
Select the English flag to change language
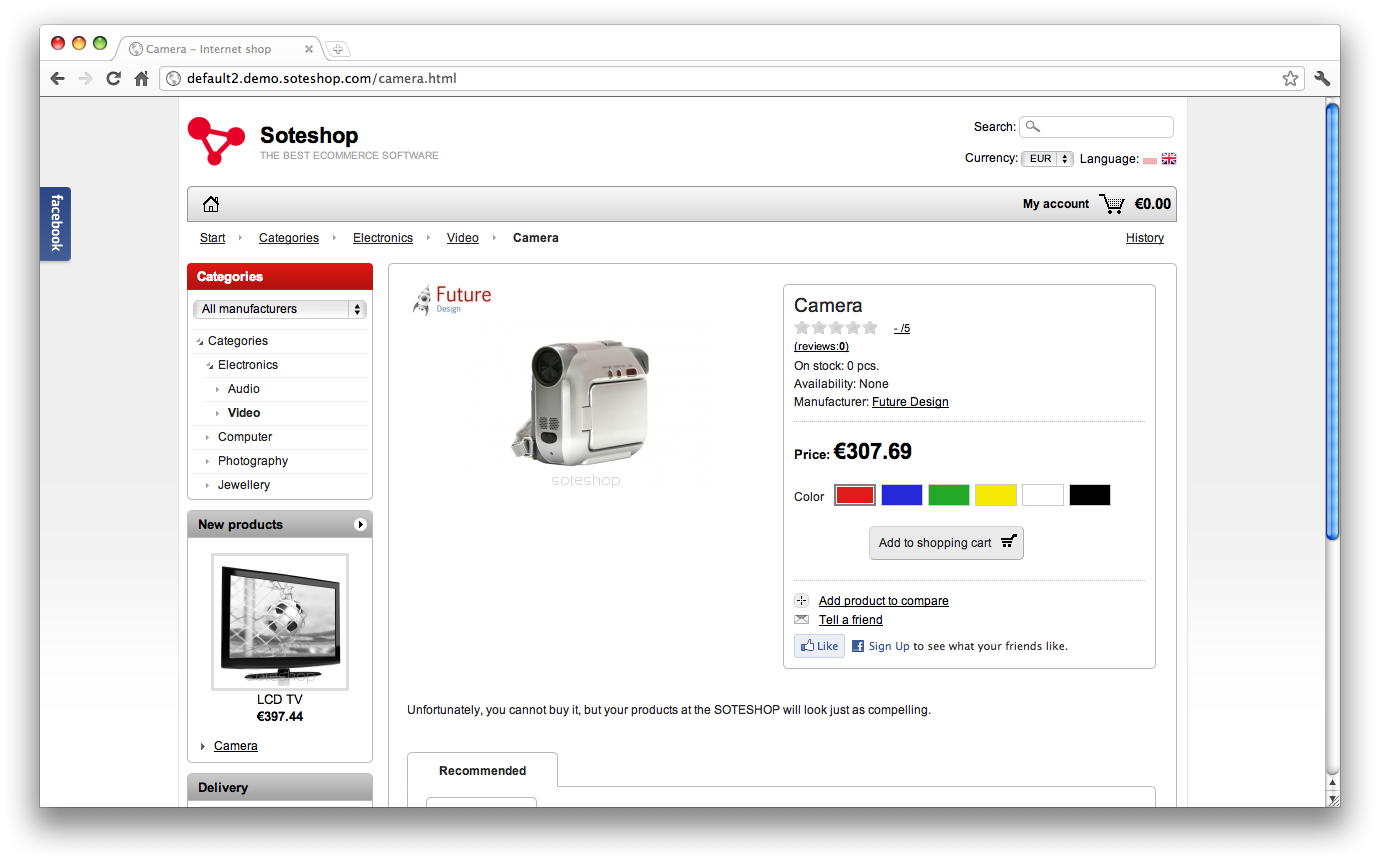pyautogui.click(x=1168, y=158)
